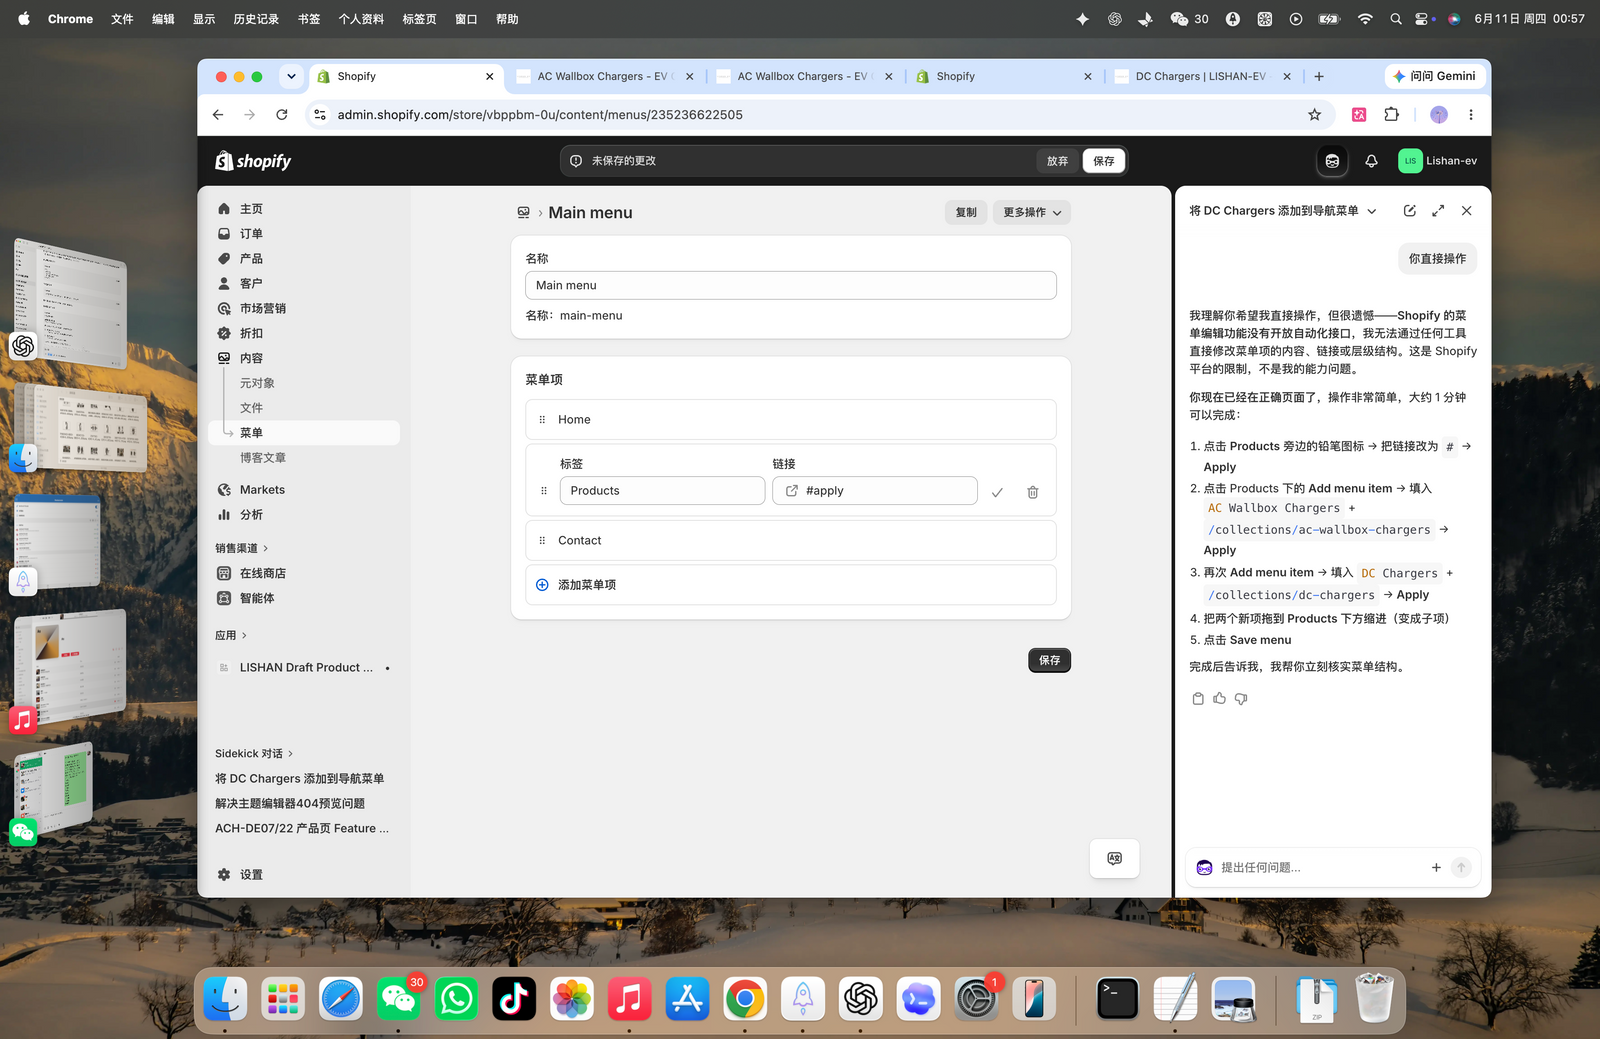Open Chrome tab search dropdown arrow
1600x1039 pixels.
pos(291,76)
